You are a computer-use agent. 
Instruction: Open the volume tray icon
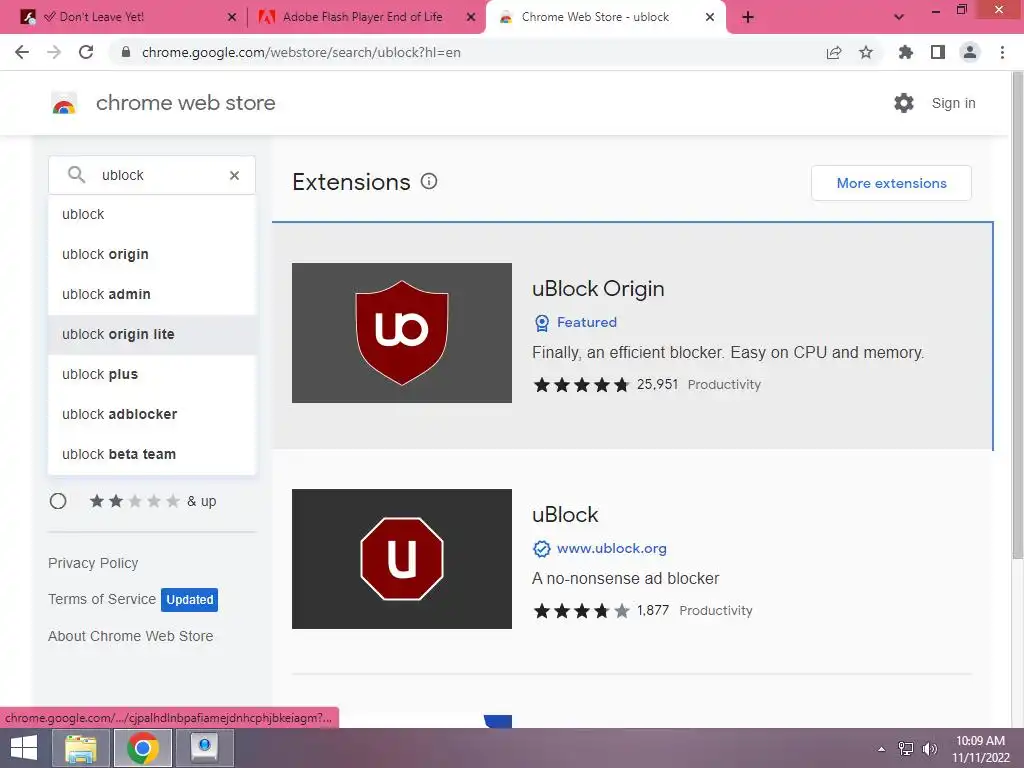[930, 749]
